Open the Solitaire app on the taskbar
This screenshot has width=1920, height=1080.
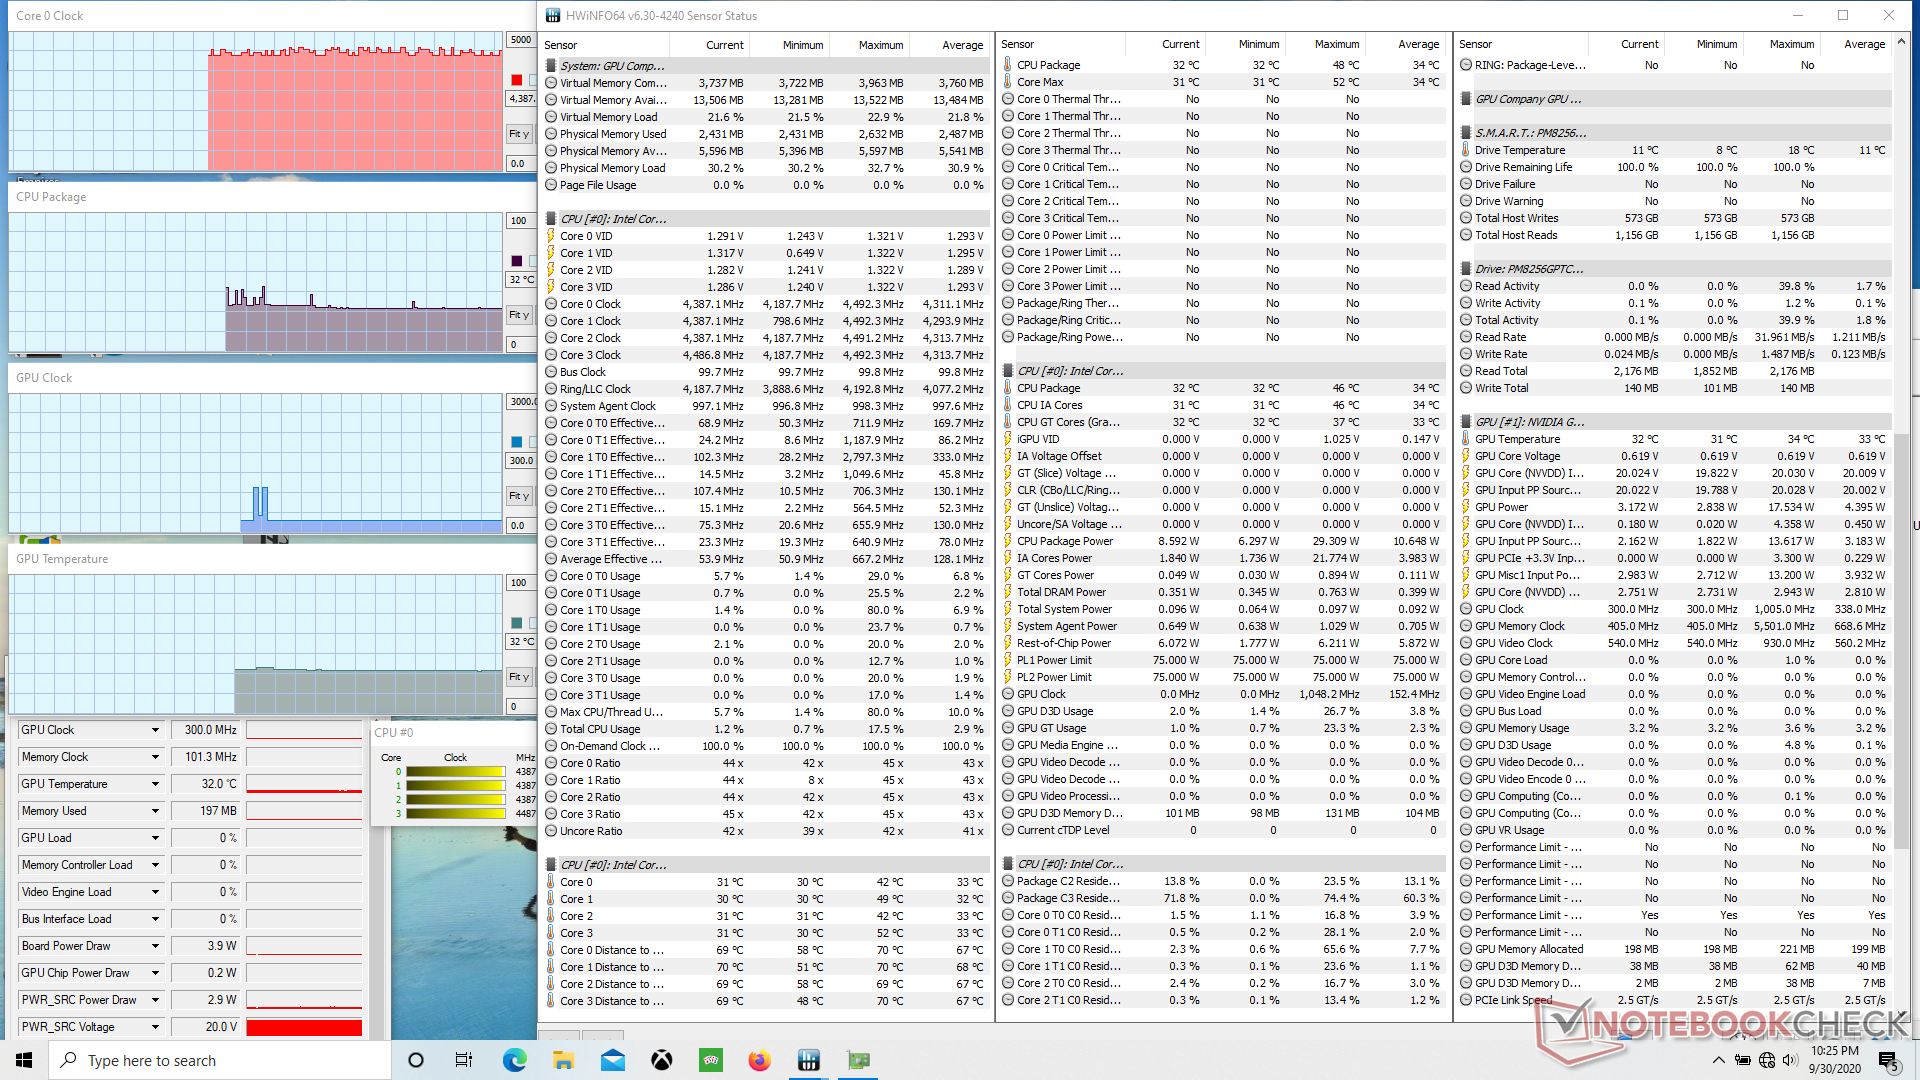710,1060
